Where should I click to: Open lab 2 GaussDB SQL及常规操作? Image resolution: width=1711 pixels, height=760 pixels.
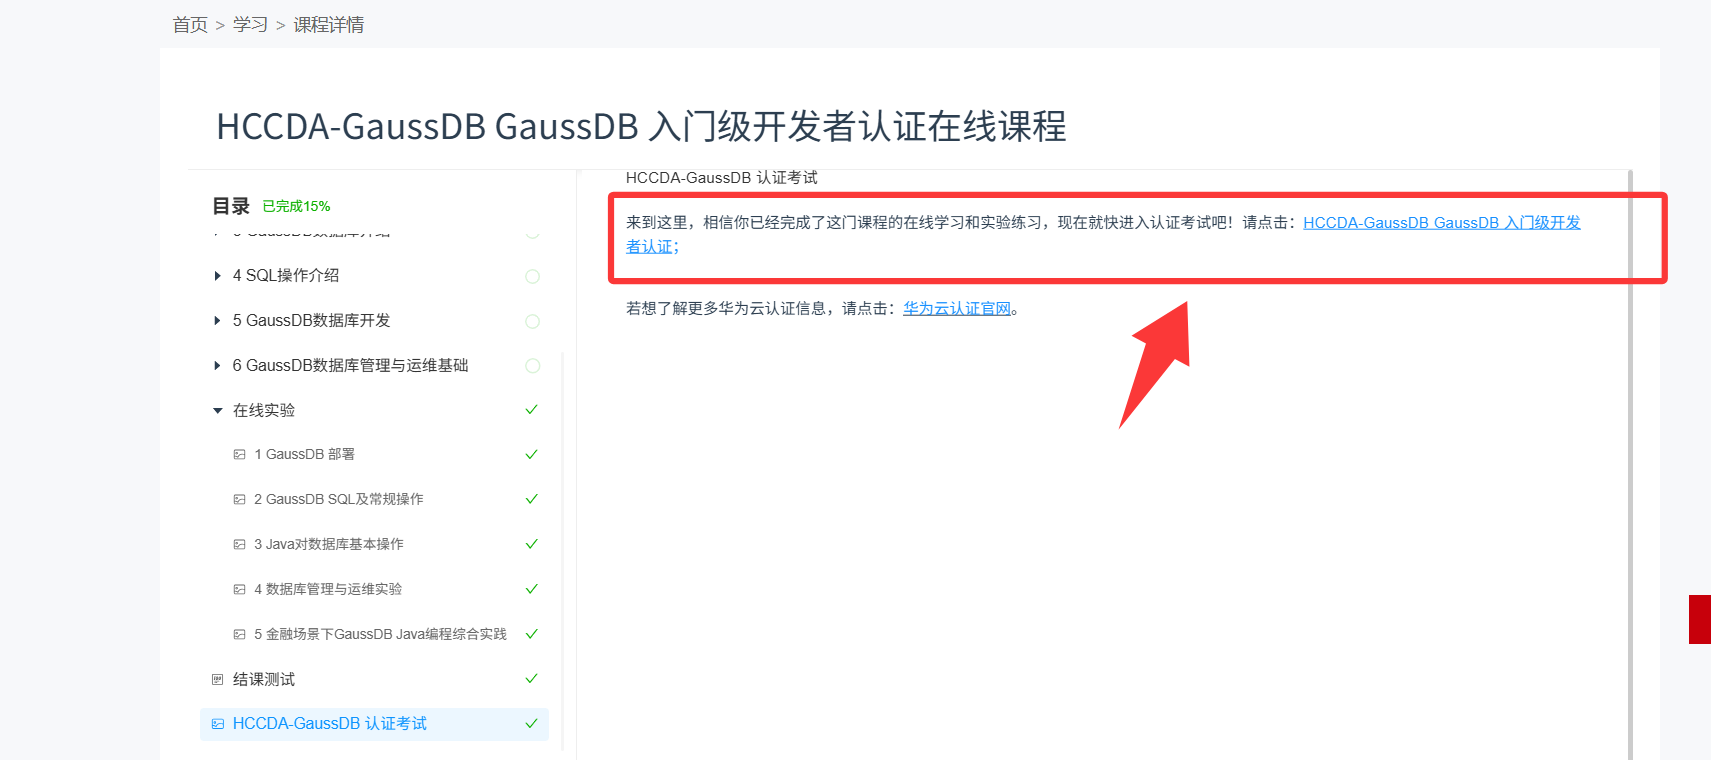[x=338, y=499]
